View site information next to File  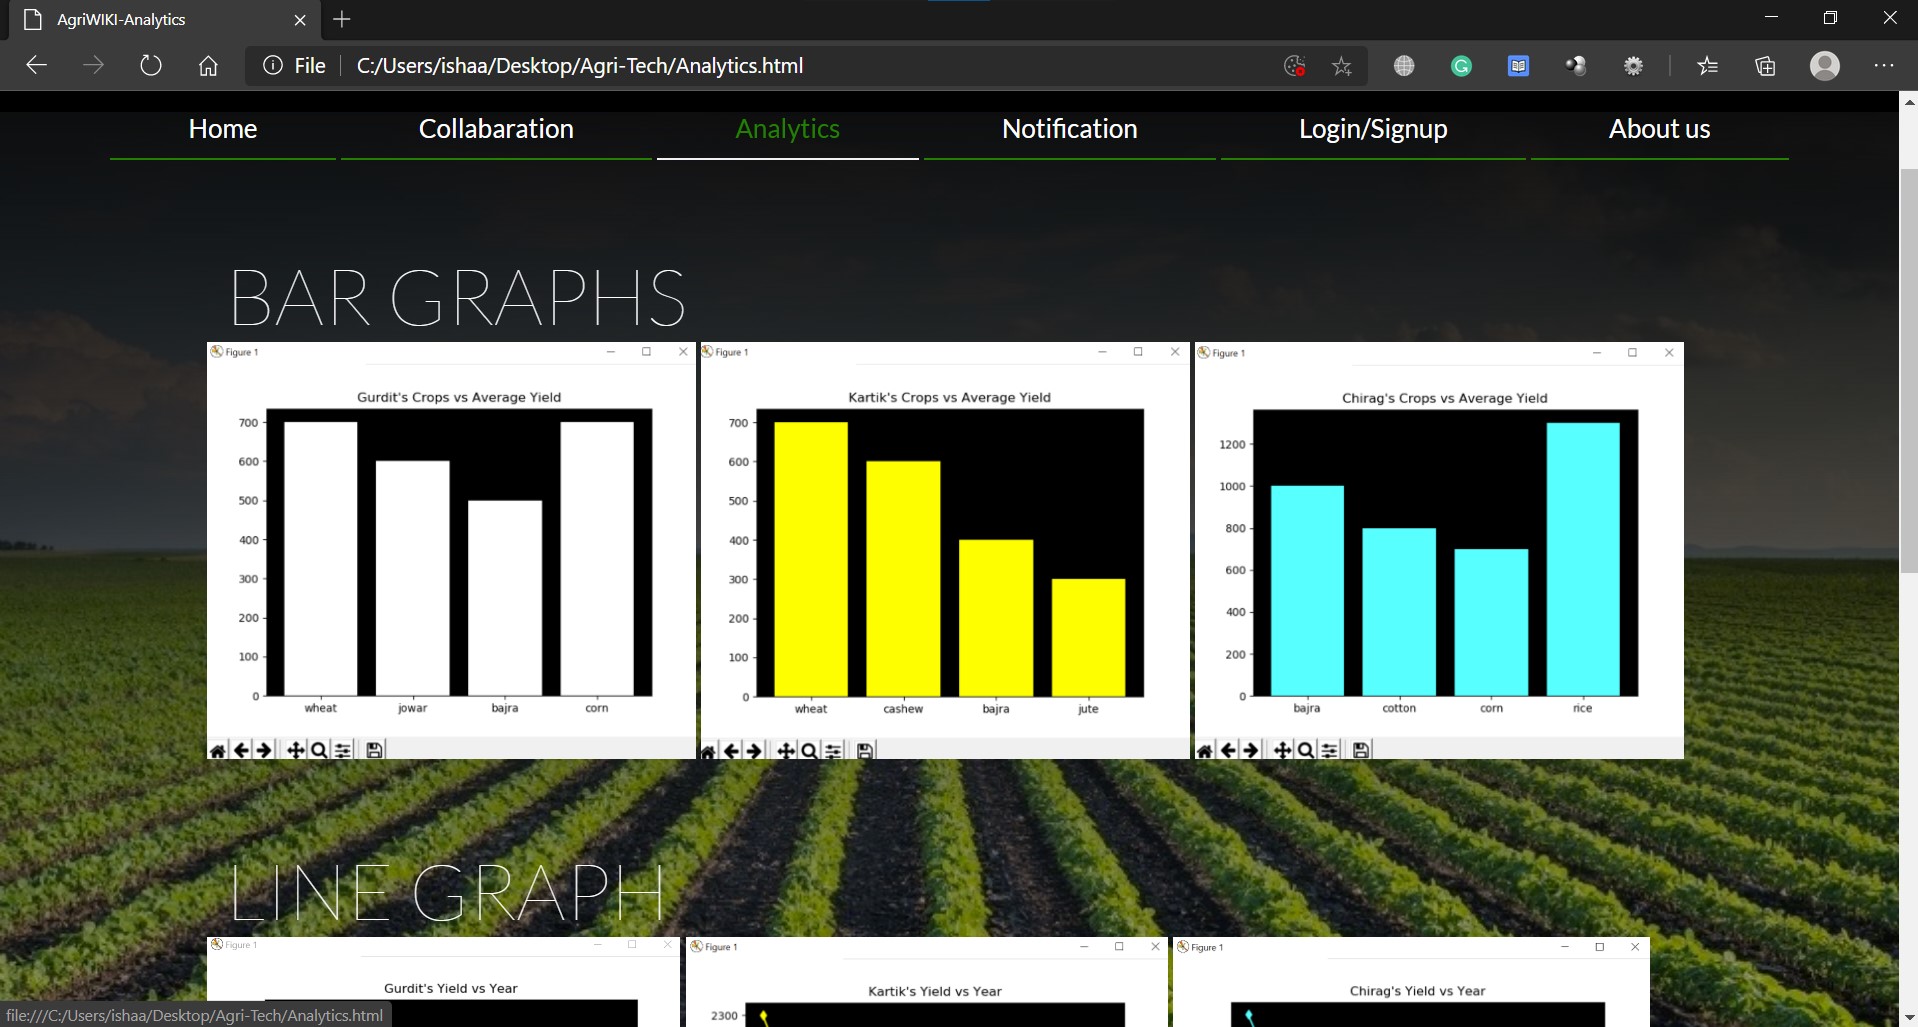point(272,66)
